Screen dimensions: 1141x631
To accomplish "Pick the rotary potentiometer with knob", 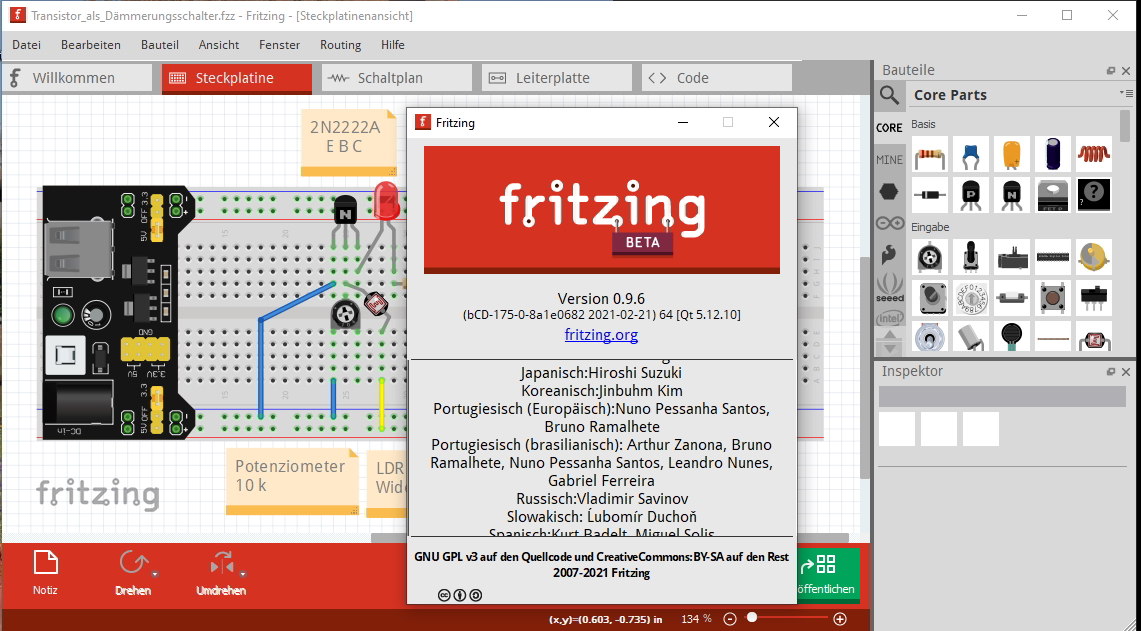I will tap(971, 257).
